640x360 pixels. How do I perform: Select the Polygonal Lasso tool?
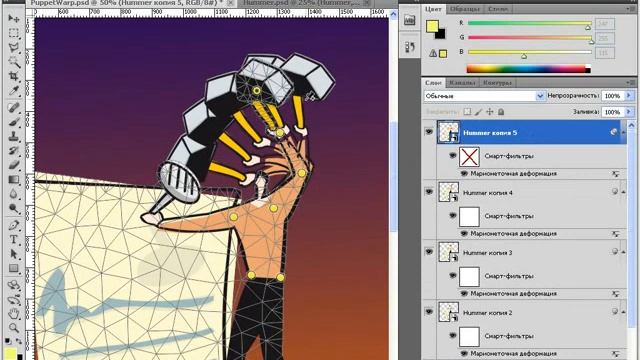13,47
